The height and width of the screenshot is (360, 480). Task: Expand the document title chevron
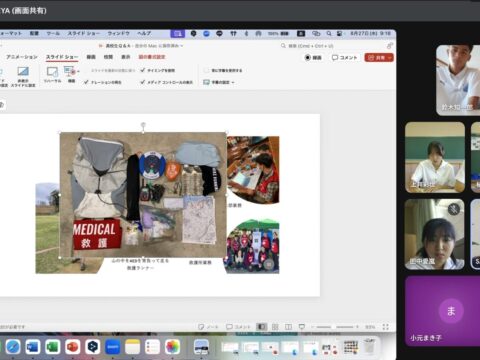[x=182, y=46]
